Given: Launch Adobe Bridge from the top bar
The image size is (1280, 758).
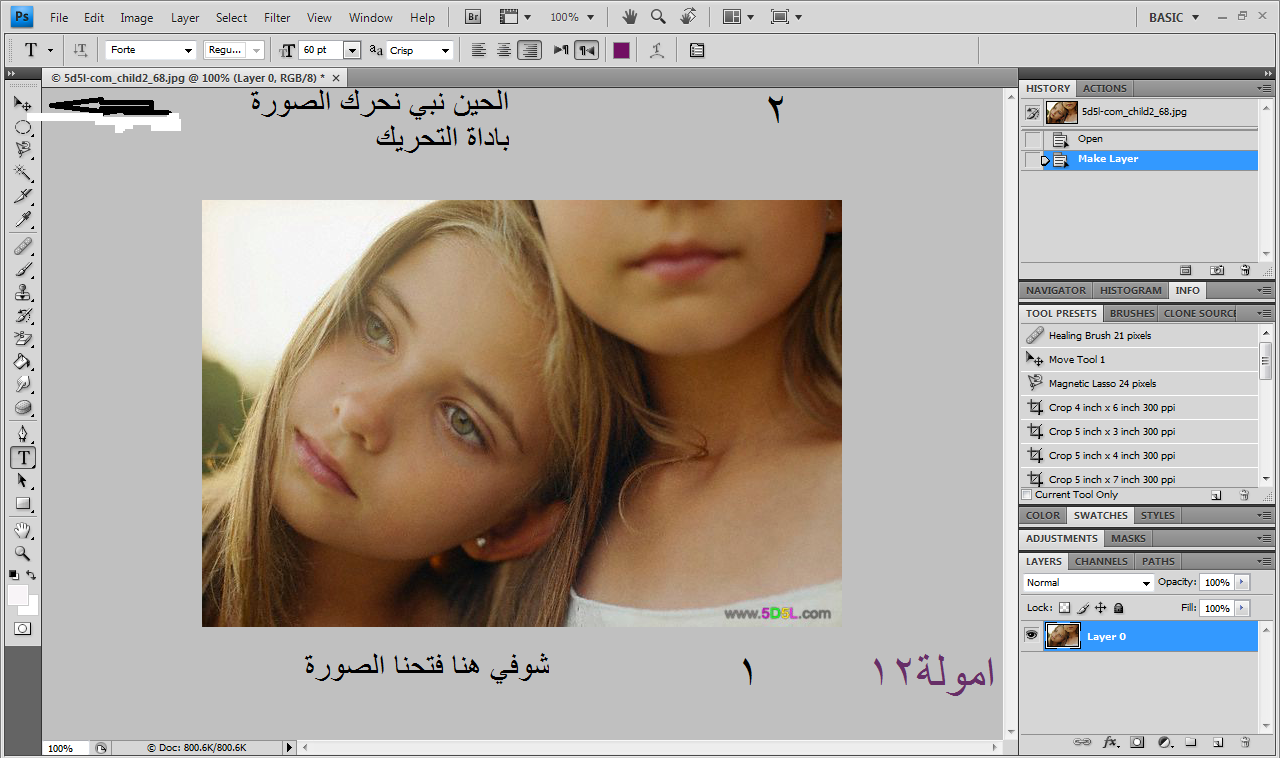Looking at the screenshot, I should coord(475,17).
